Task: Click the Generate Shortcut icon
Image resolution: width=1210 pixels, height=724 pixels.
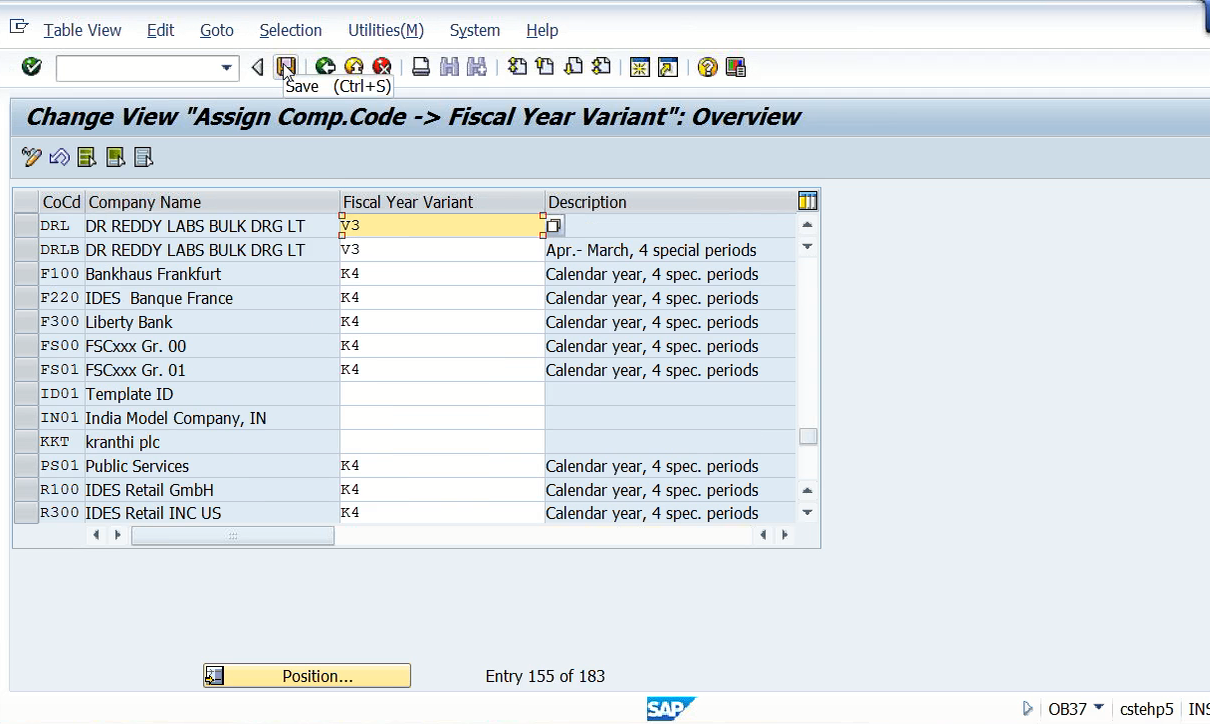Action: 668,67
